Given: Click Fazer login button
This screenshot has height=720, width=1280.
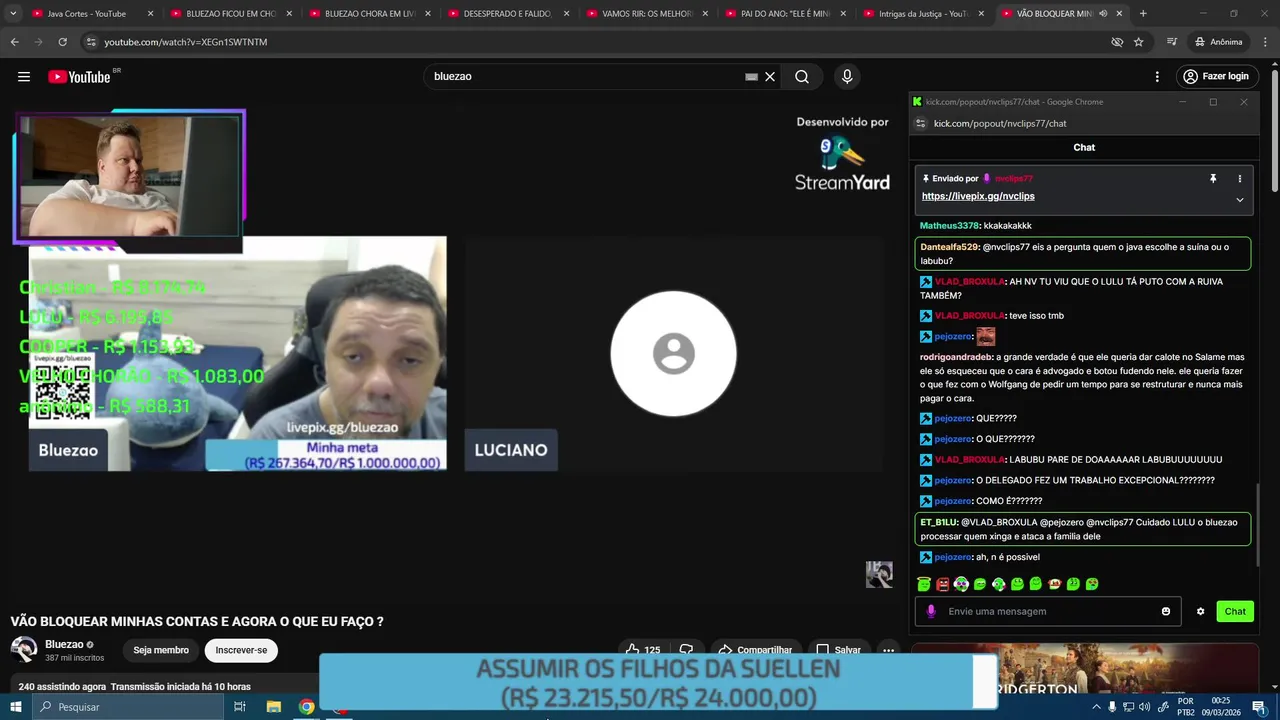Looking at the screenshot, I should click(1215, 77).
